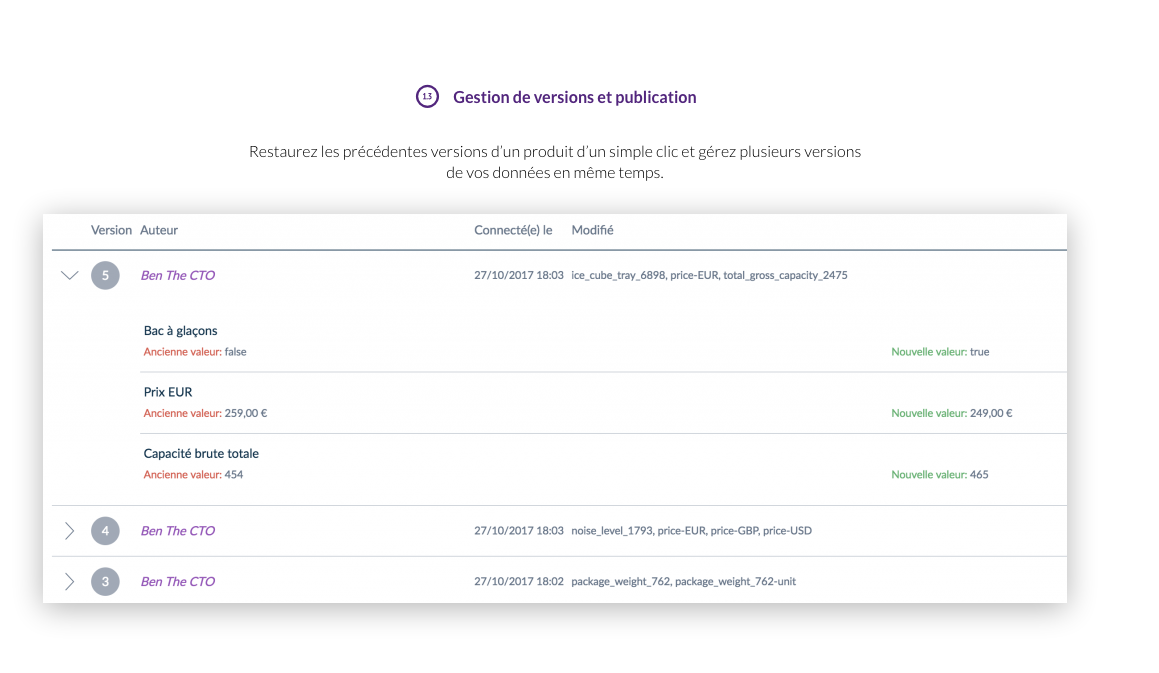Image resolution: width=1159 pixels, height=673 pixels.
Task: Click the Gestion de versions et publication heading
Action: tap(574, 97)
